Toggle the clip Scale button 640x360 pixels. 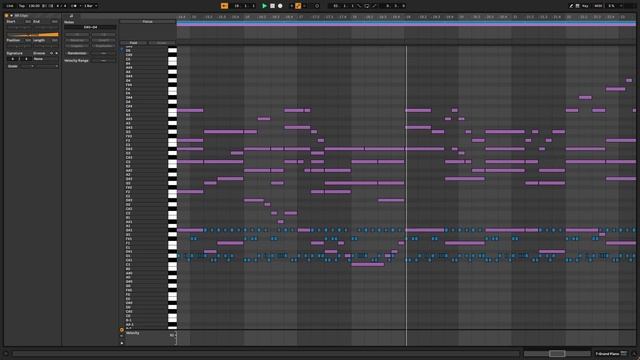pos(13,66)
